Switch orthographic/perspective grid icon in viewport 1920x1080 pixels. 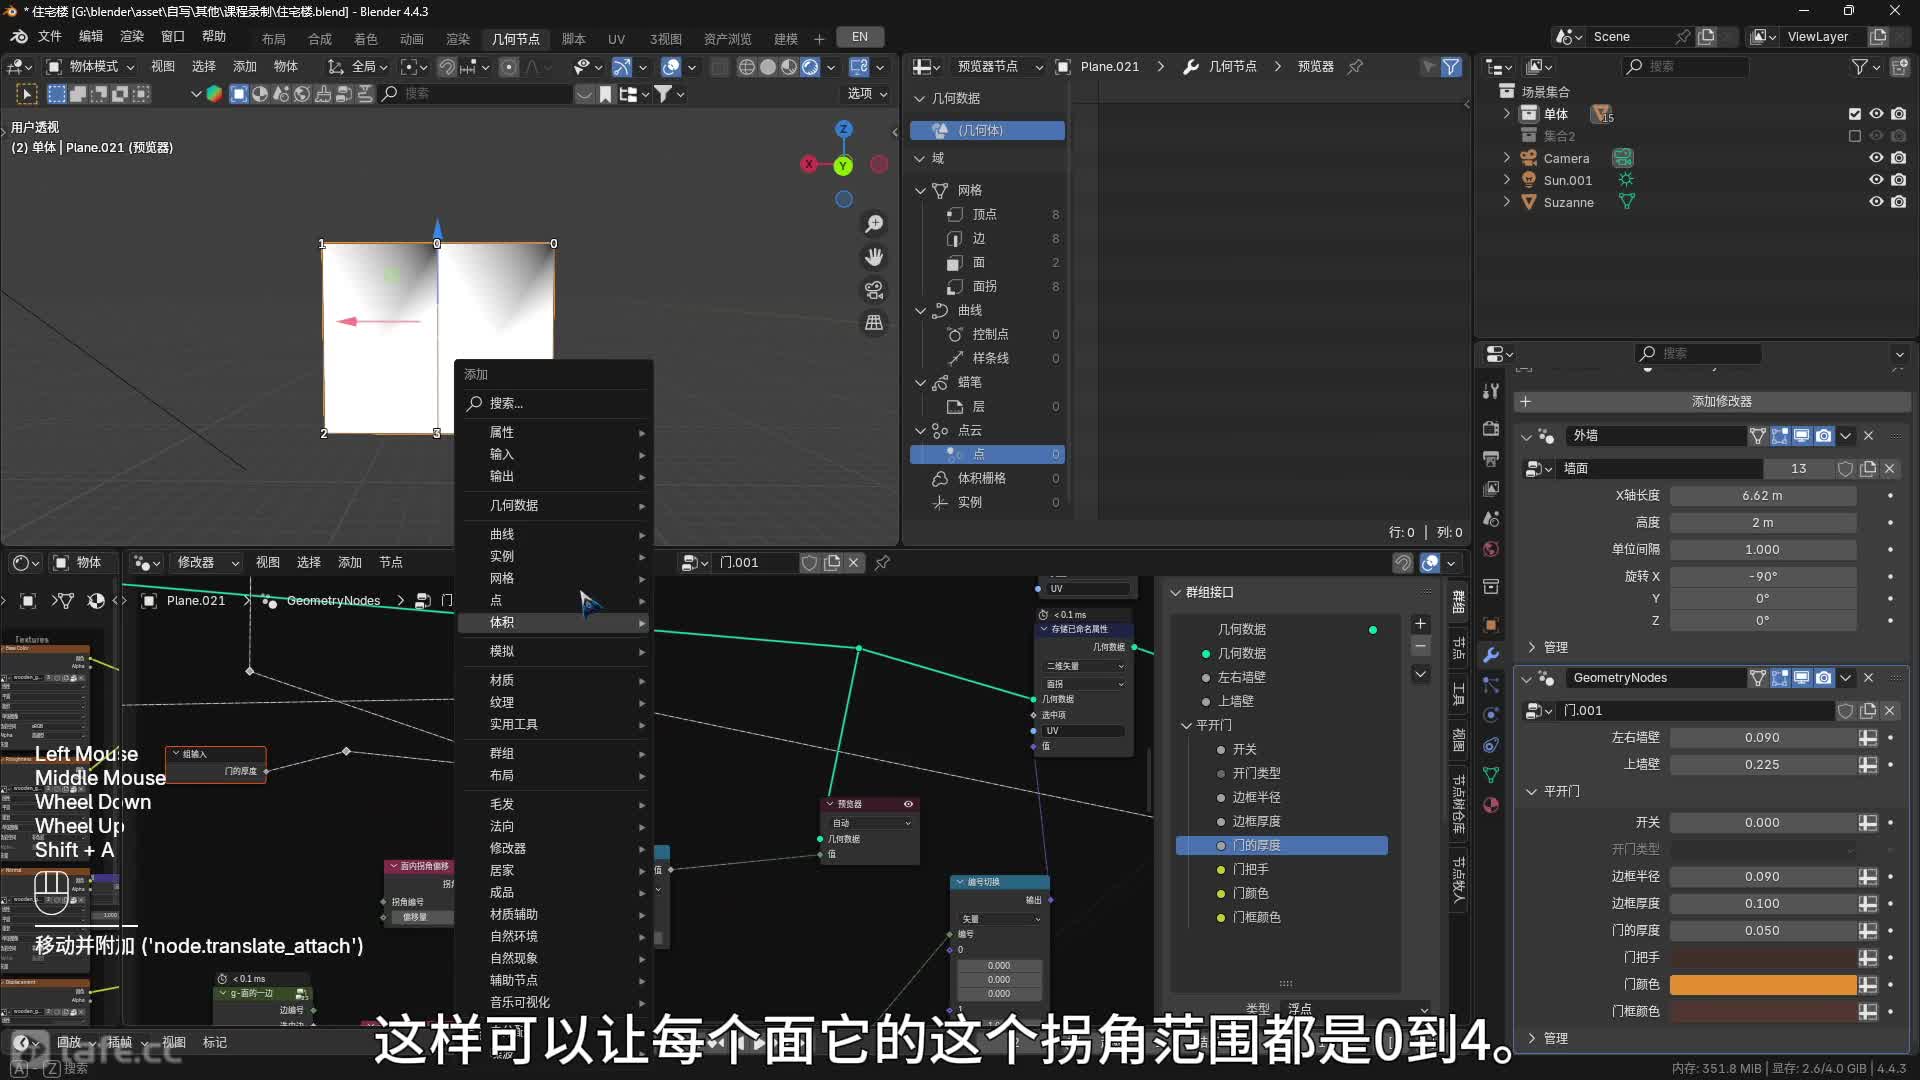coord(874,322)
